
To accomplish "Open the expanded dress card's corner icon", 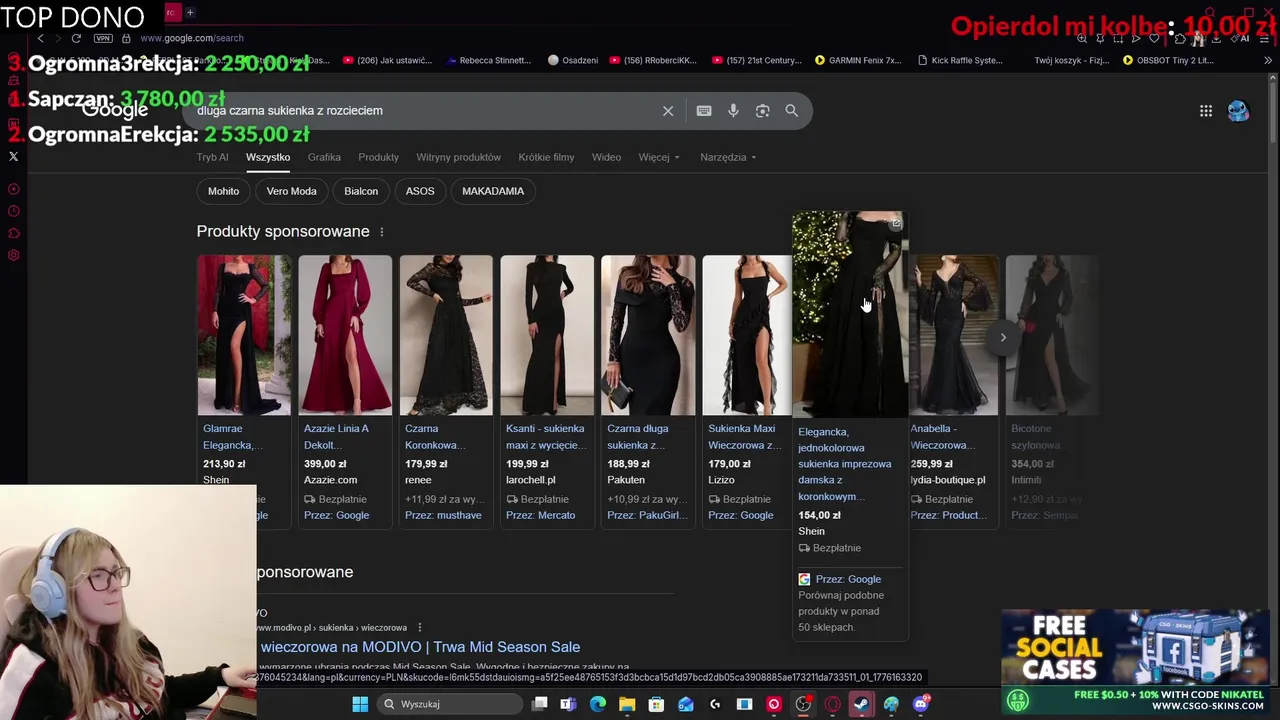I will point(896,223).
